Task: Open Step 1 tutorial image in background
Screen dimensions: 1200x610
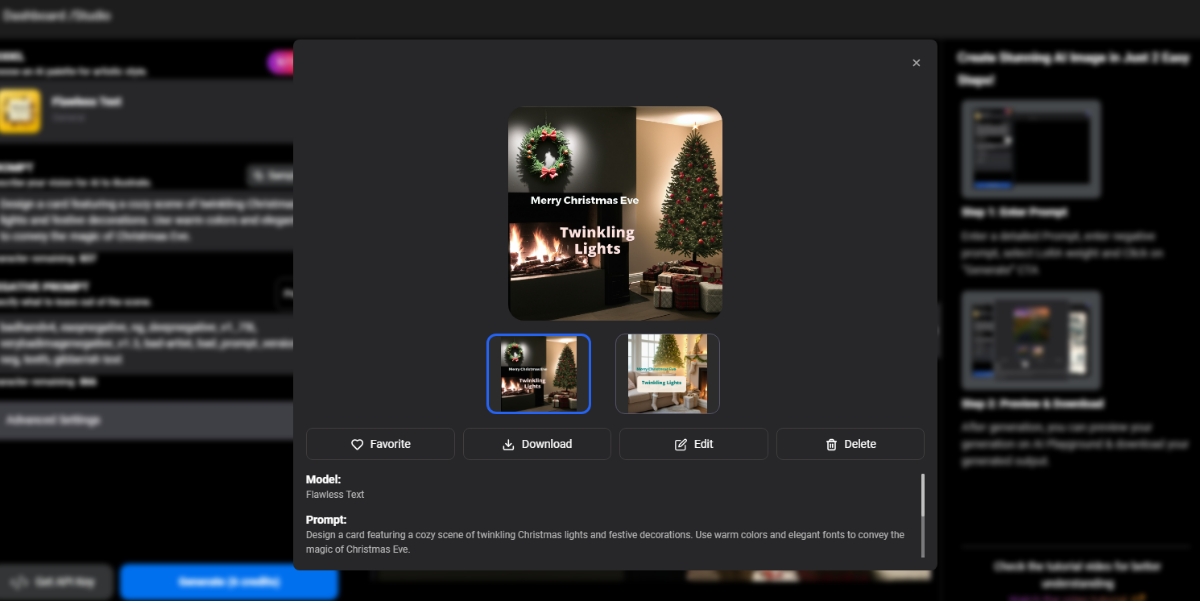Action: (x=1030, y=149)
